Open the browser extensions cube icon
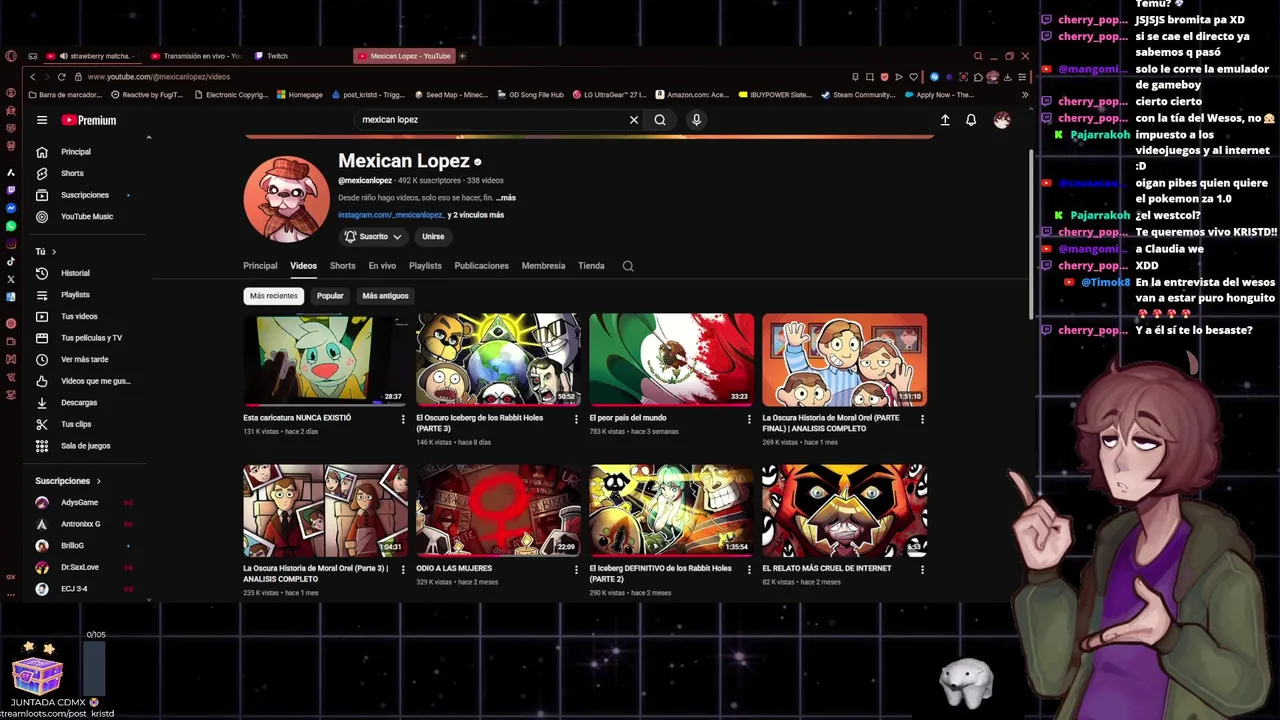The width and height of the screenshot is (1280, 720). point(978,77)
